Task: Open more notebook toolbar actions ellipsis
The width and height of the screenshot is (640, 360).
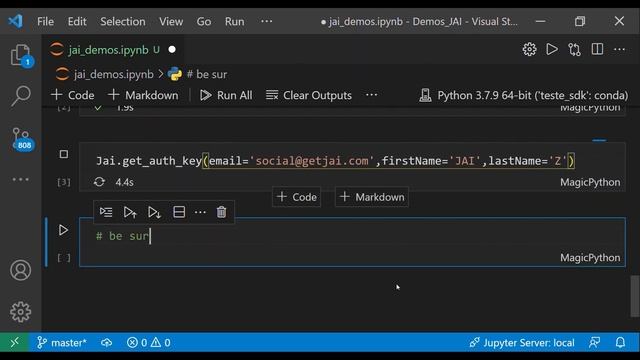Action: pyautogui.click(x=371, y=95)
